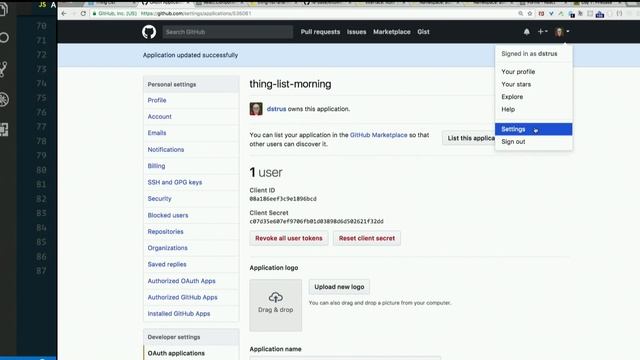Expand the plus create-new dropdown
Image resolution: width=640 pixels, height=360 pixels.
coord(542,31)
